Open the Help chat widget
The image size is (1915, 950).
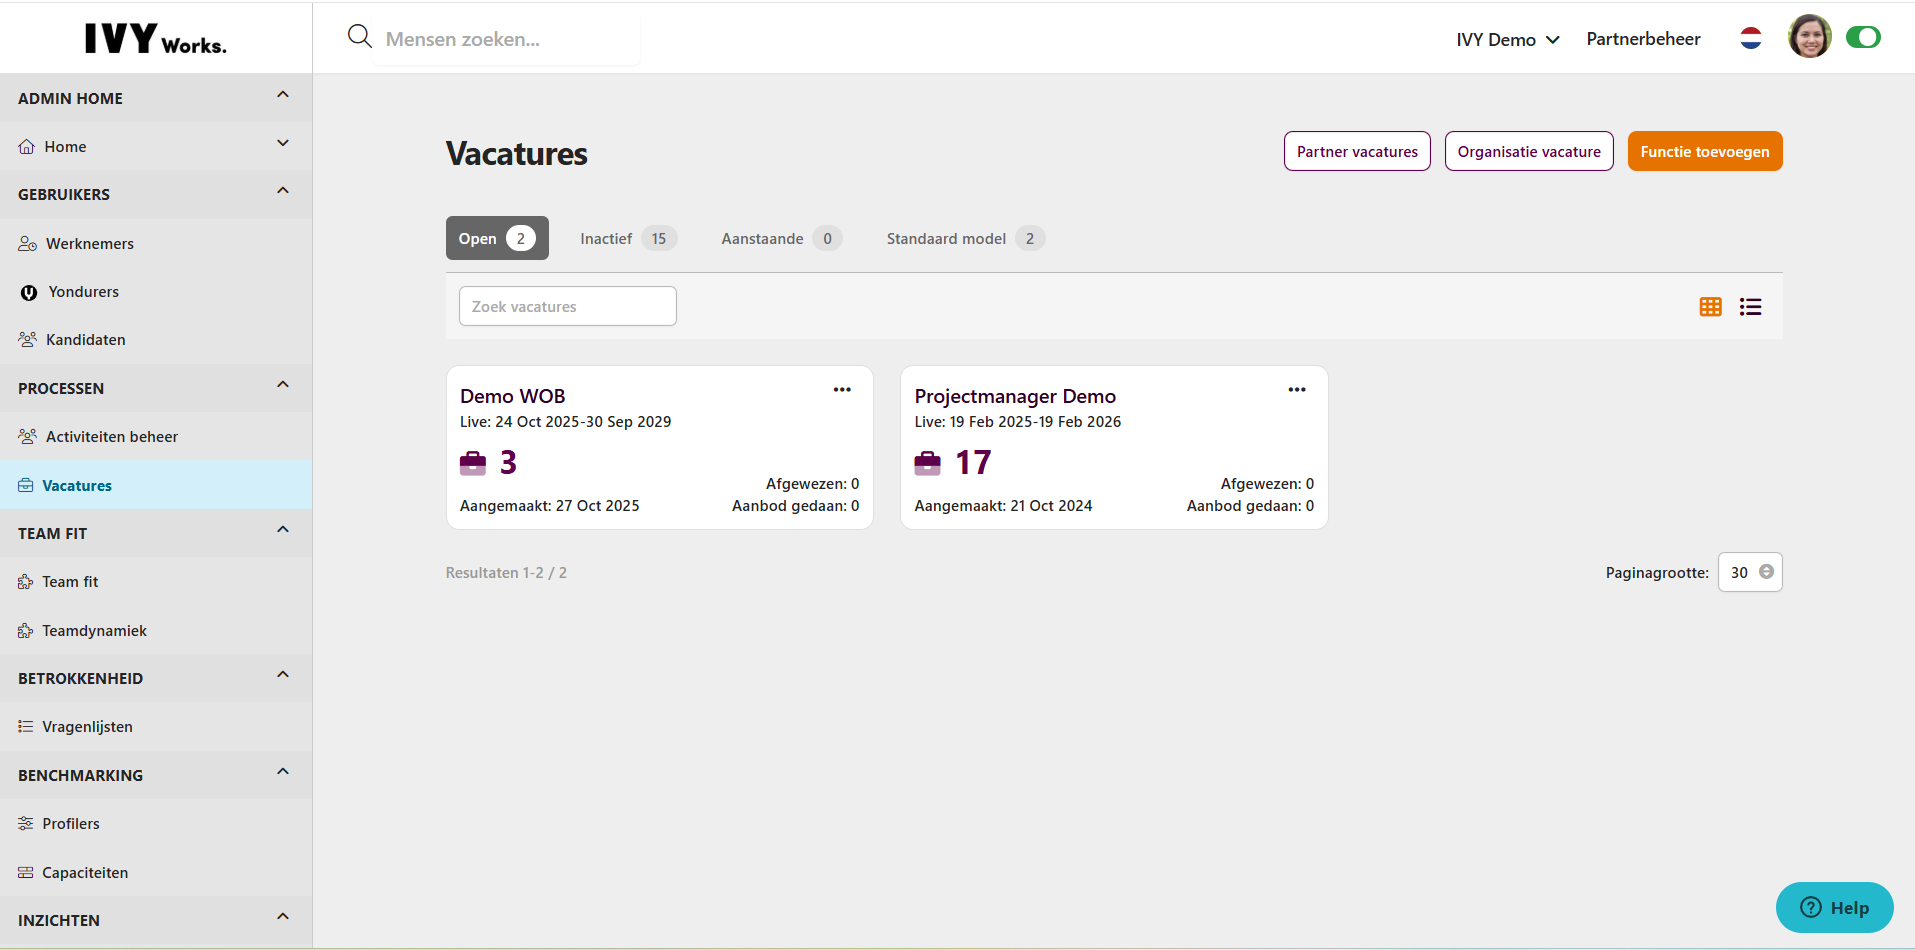pos(1834,907)
